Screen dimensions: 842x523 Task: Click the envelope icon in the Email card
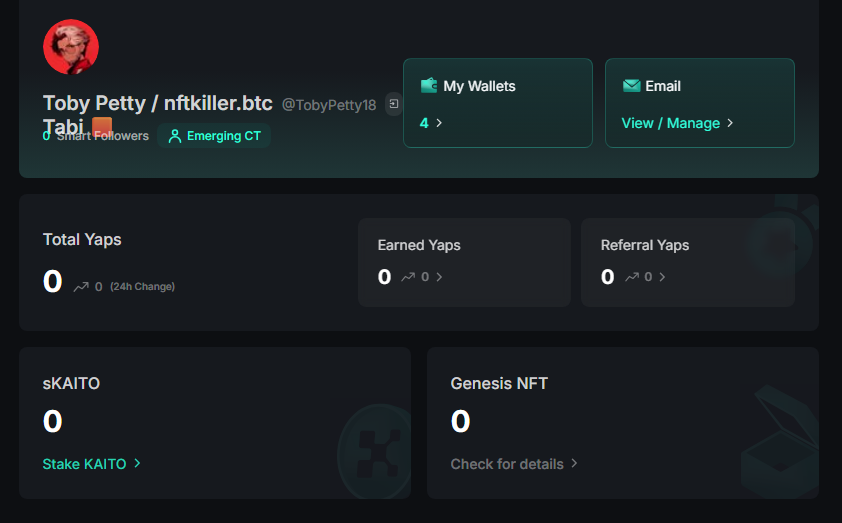coord(632,86)
